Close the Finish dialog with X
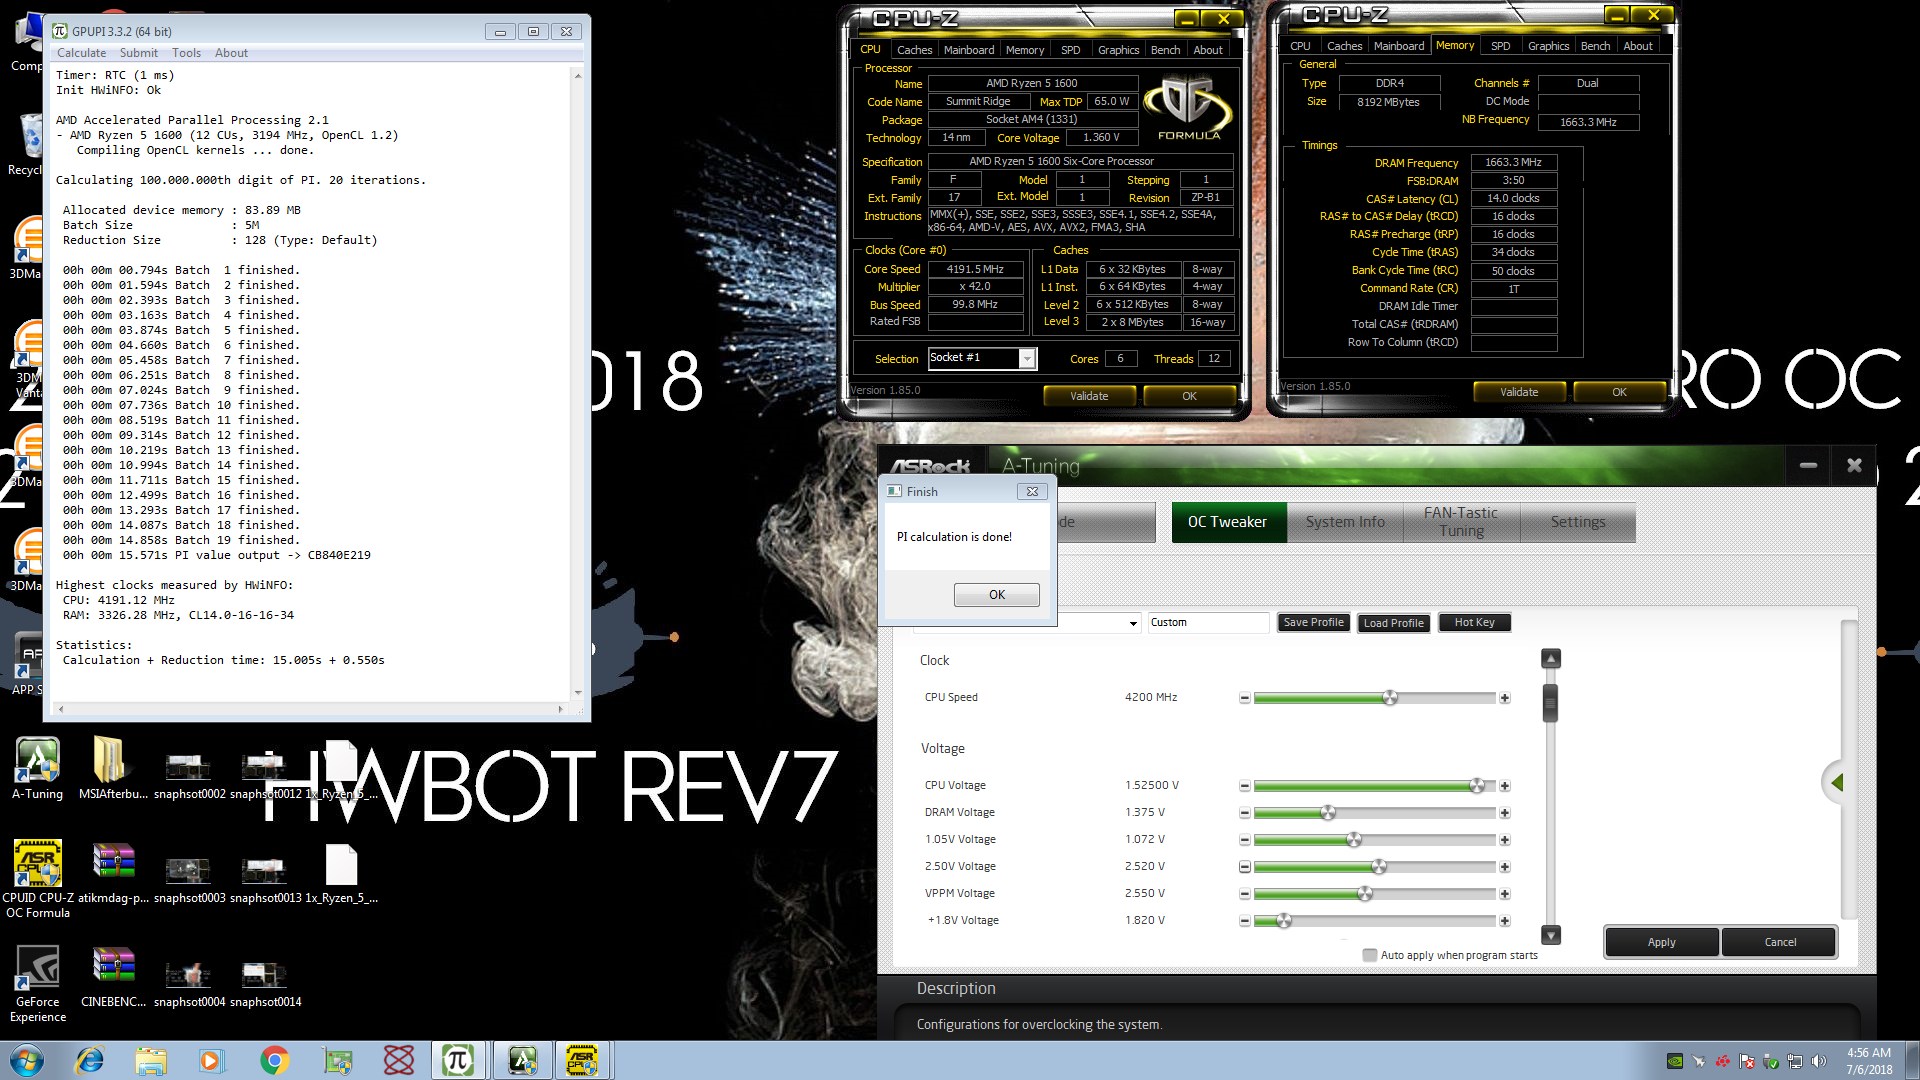1920x1080 pixels. (x=1032, y=491)
